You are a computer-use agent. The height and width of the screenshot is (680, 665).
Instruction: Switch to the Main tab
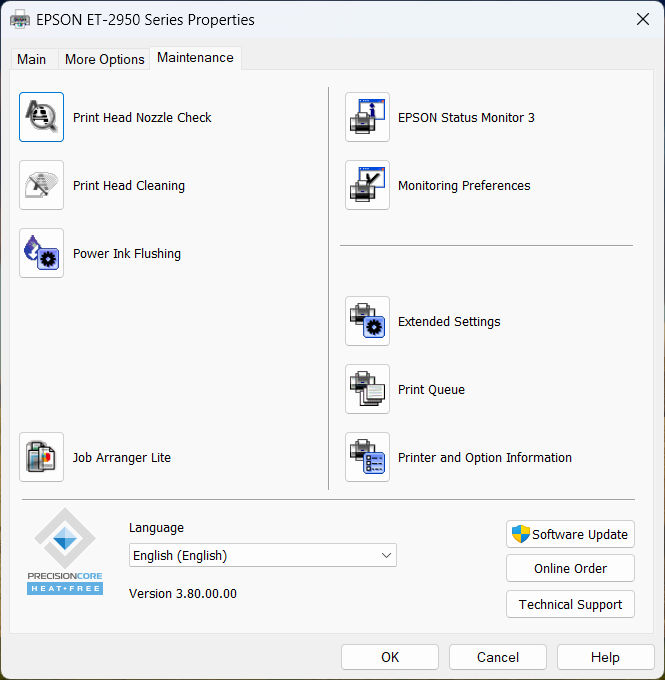(32, 59)
